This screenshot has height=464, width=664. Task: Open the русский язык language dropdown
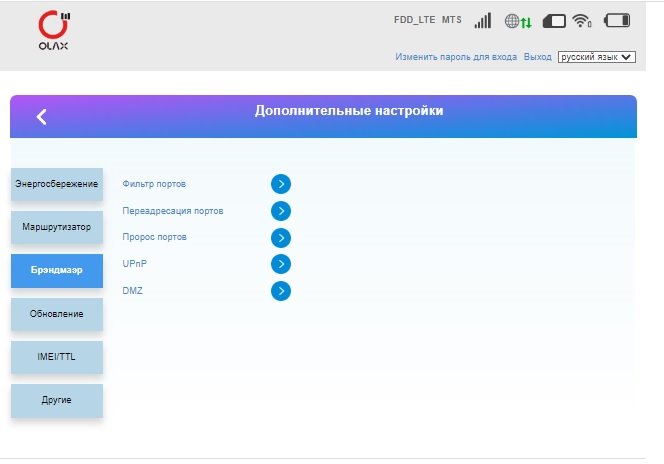(597, 57)
